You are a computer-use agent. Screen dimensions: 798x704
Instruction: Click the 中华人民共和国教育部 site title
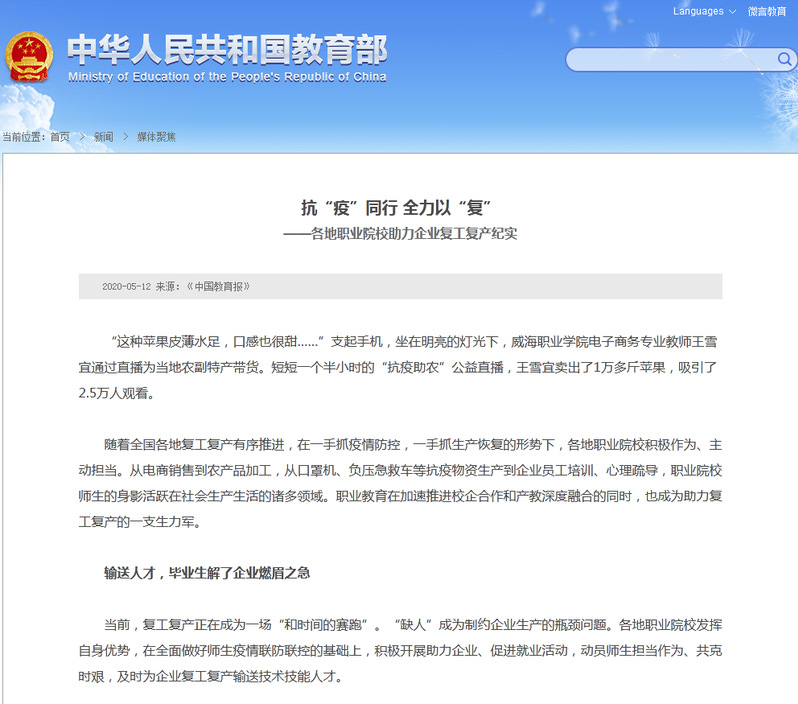point(227,49)
